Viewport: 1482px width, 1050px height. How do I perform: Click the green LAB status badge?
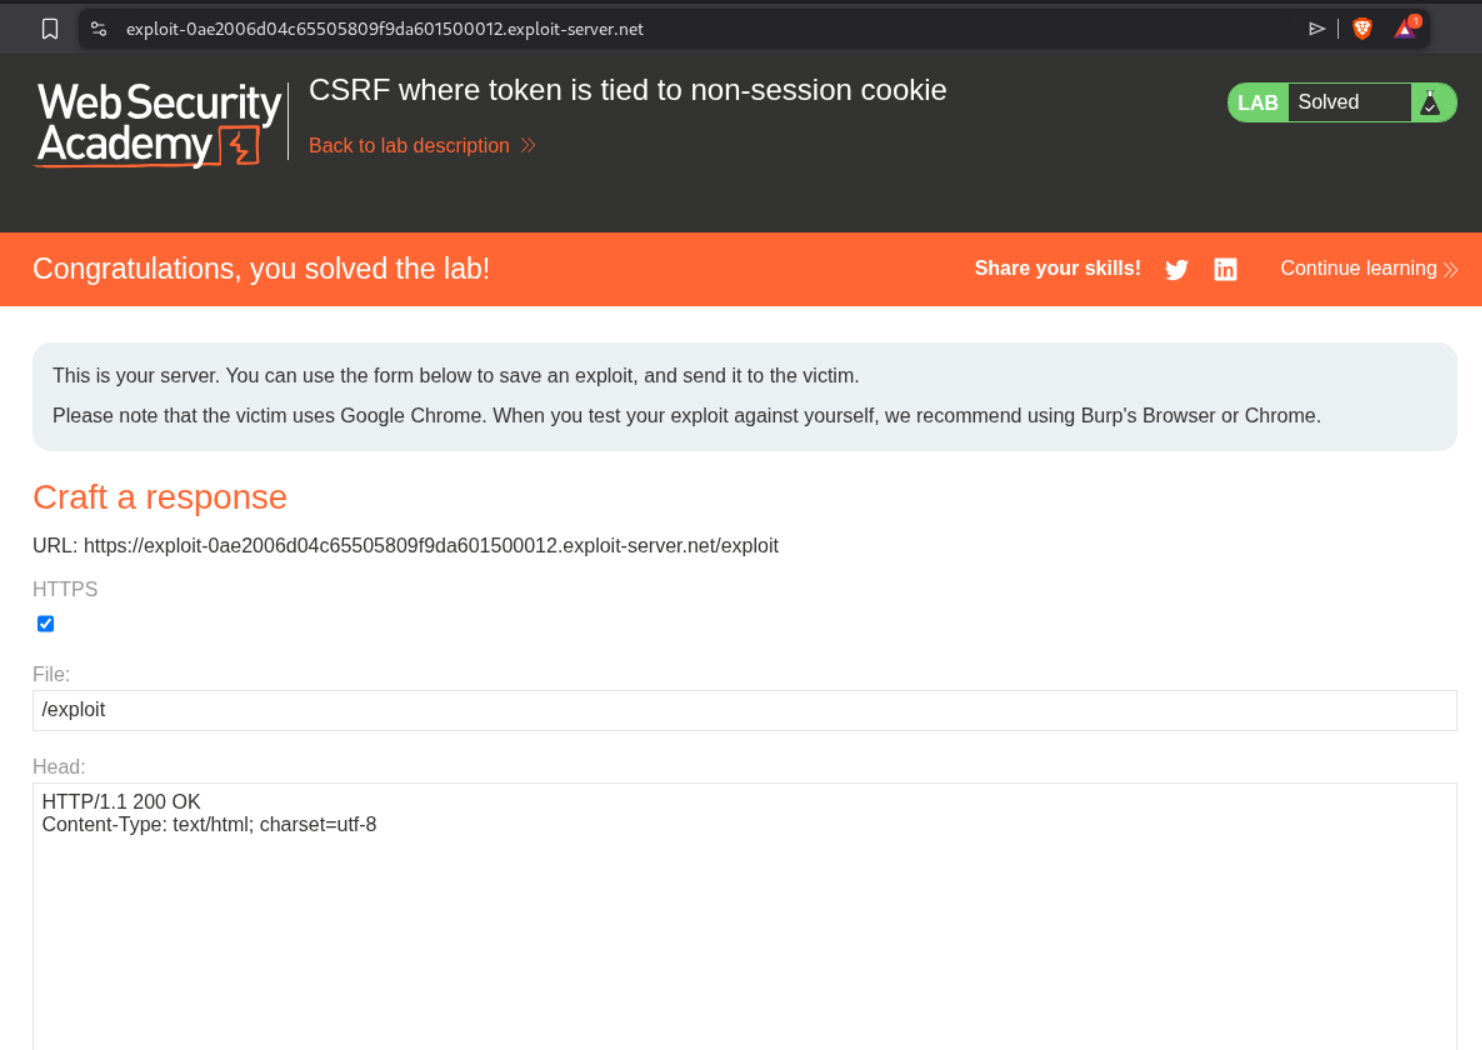(x=1257, y=103)
